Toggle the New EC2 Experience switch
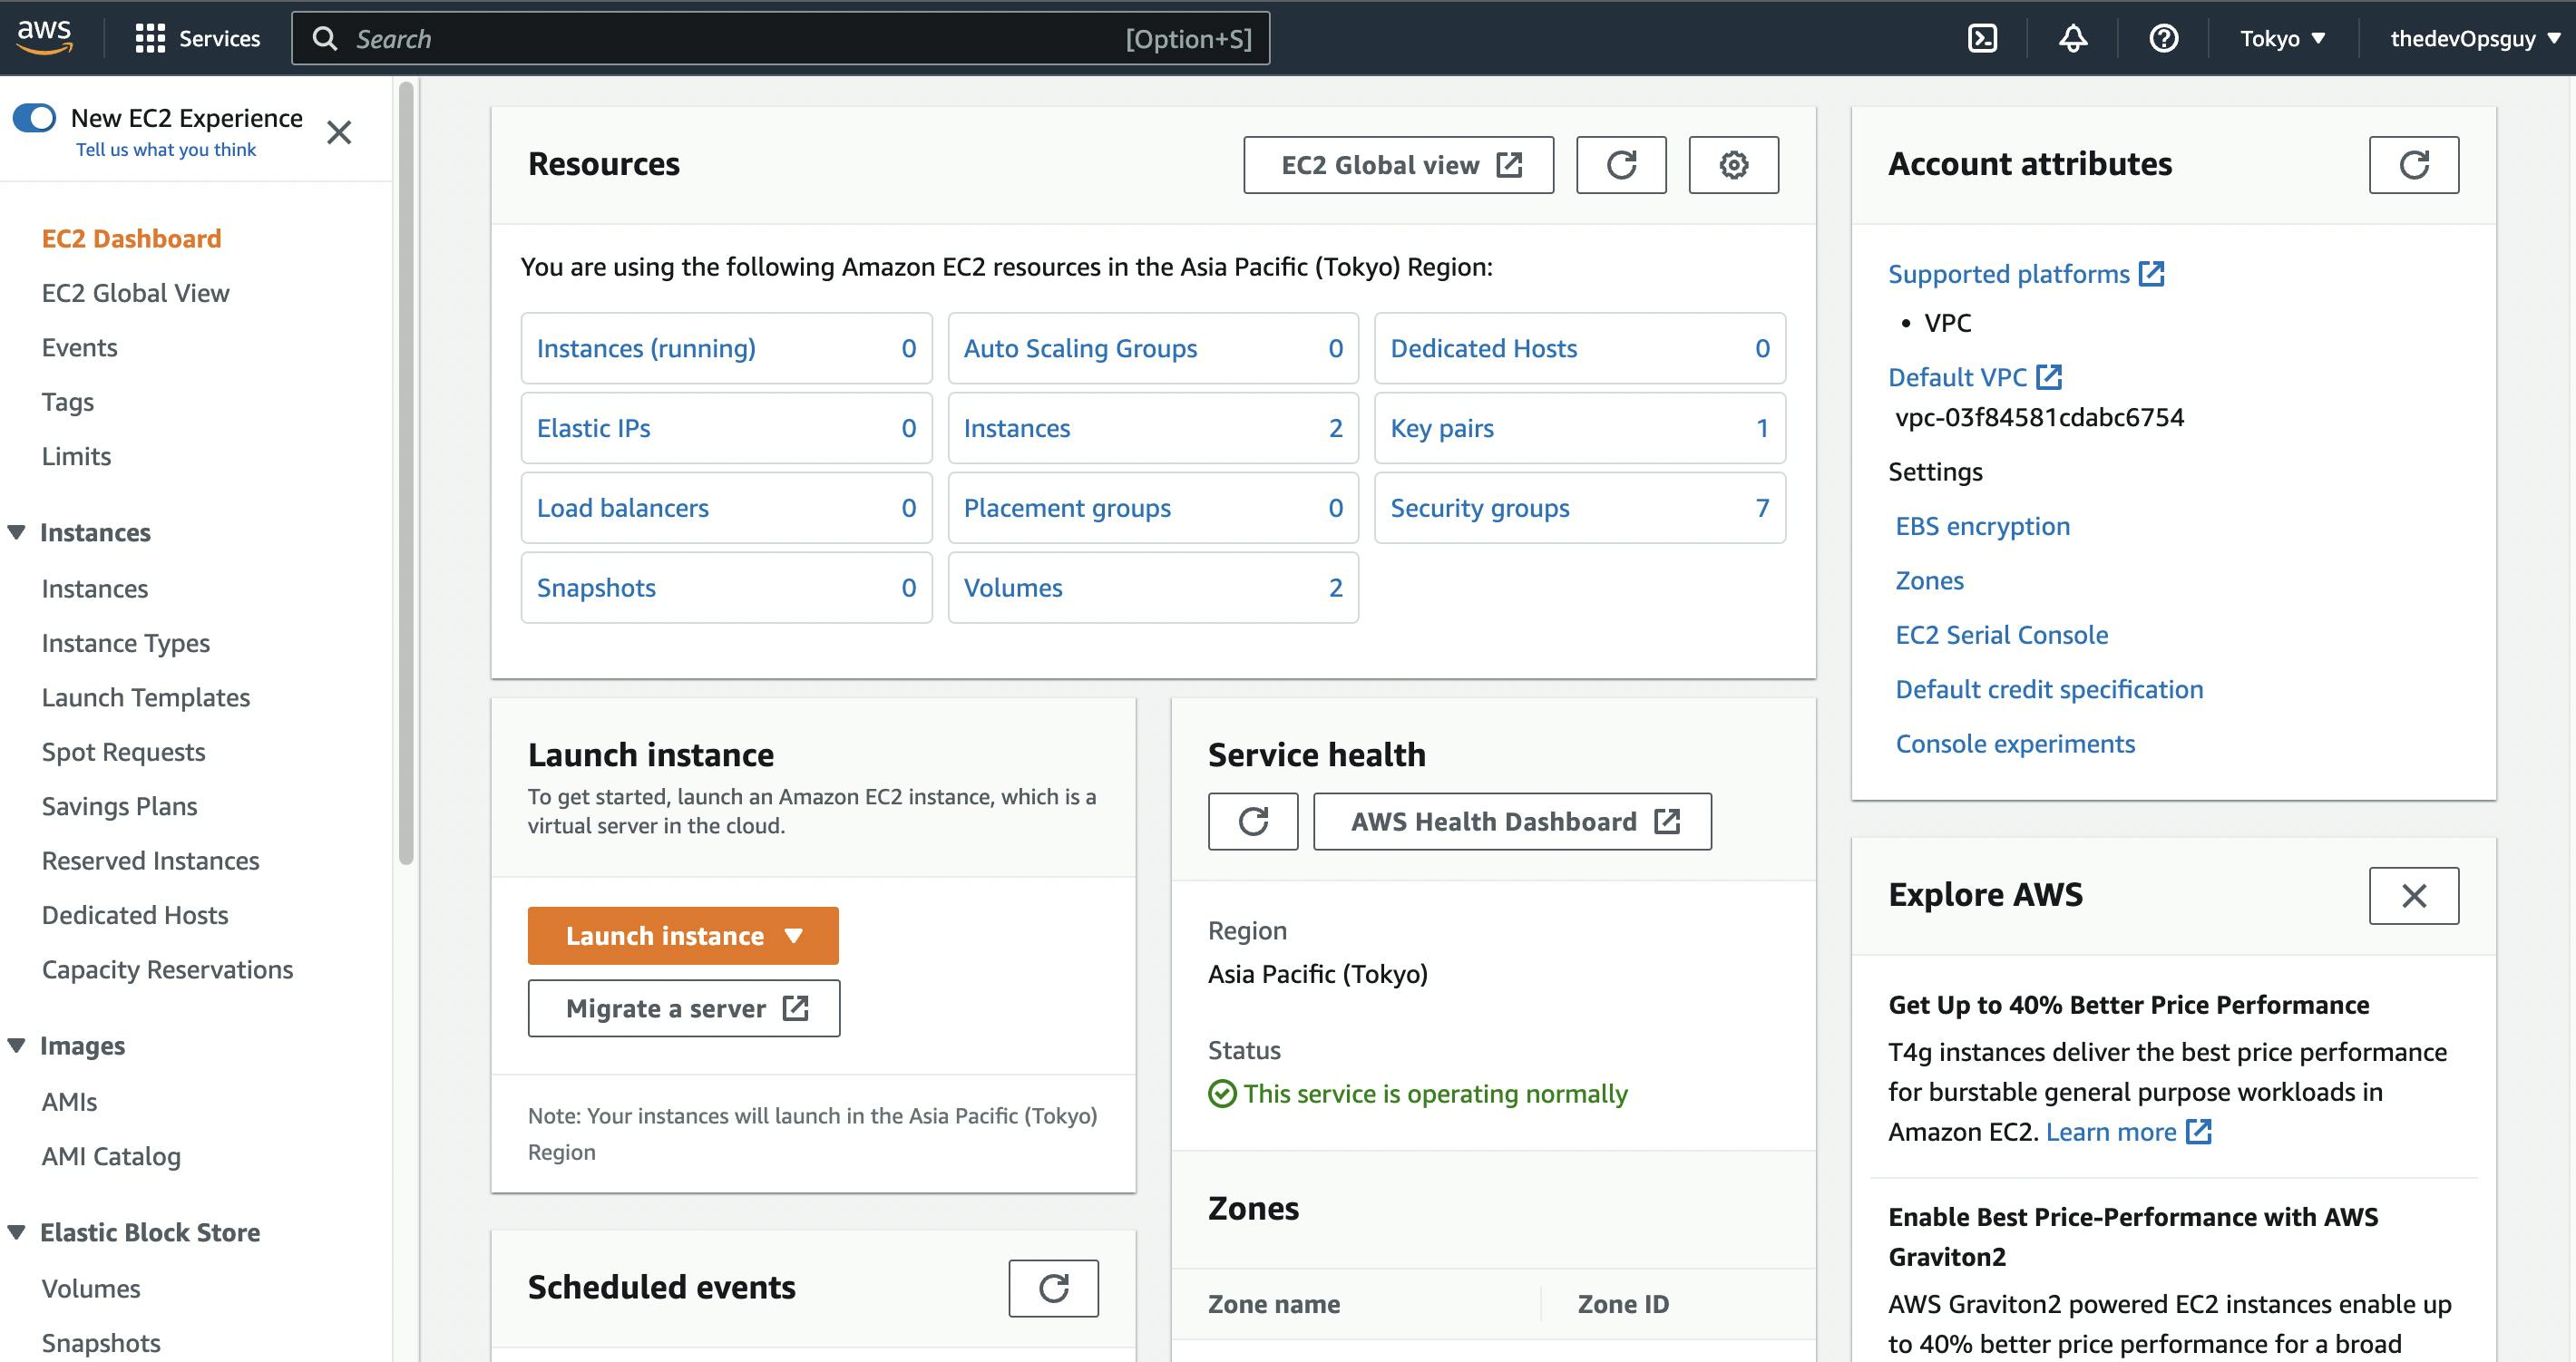This screenshot has height=1362, width=2576. (x=35, y=118)
